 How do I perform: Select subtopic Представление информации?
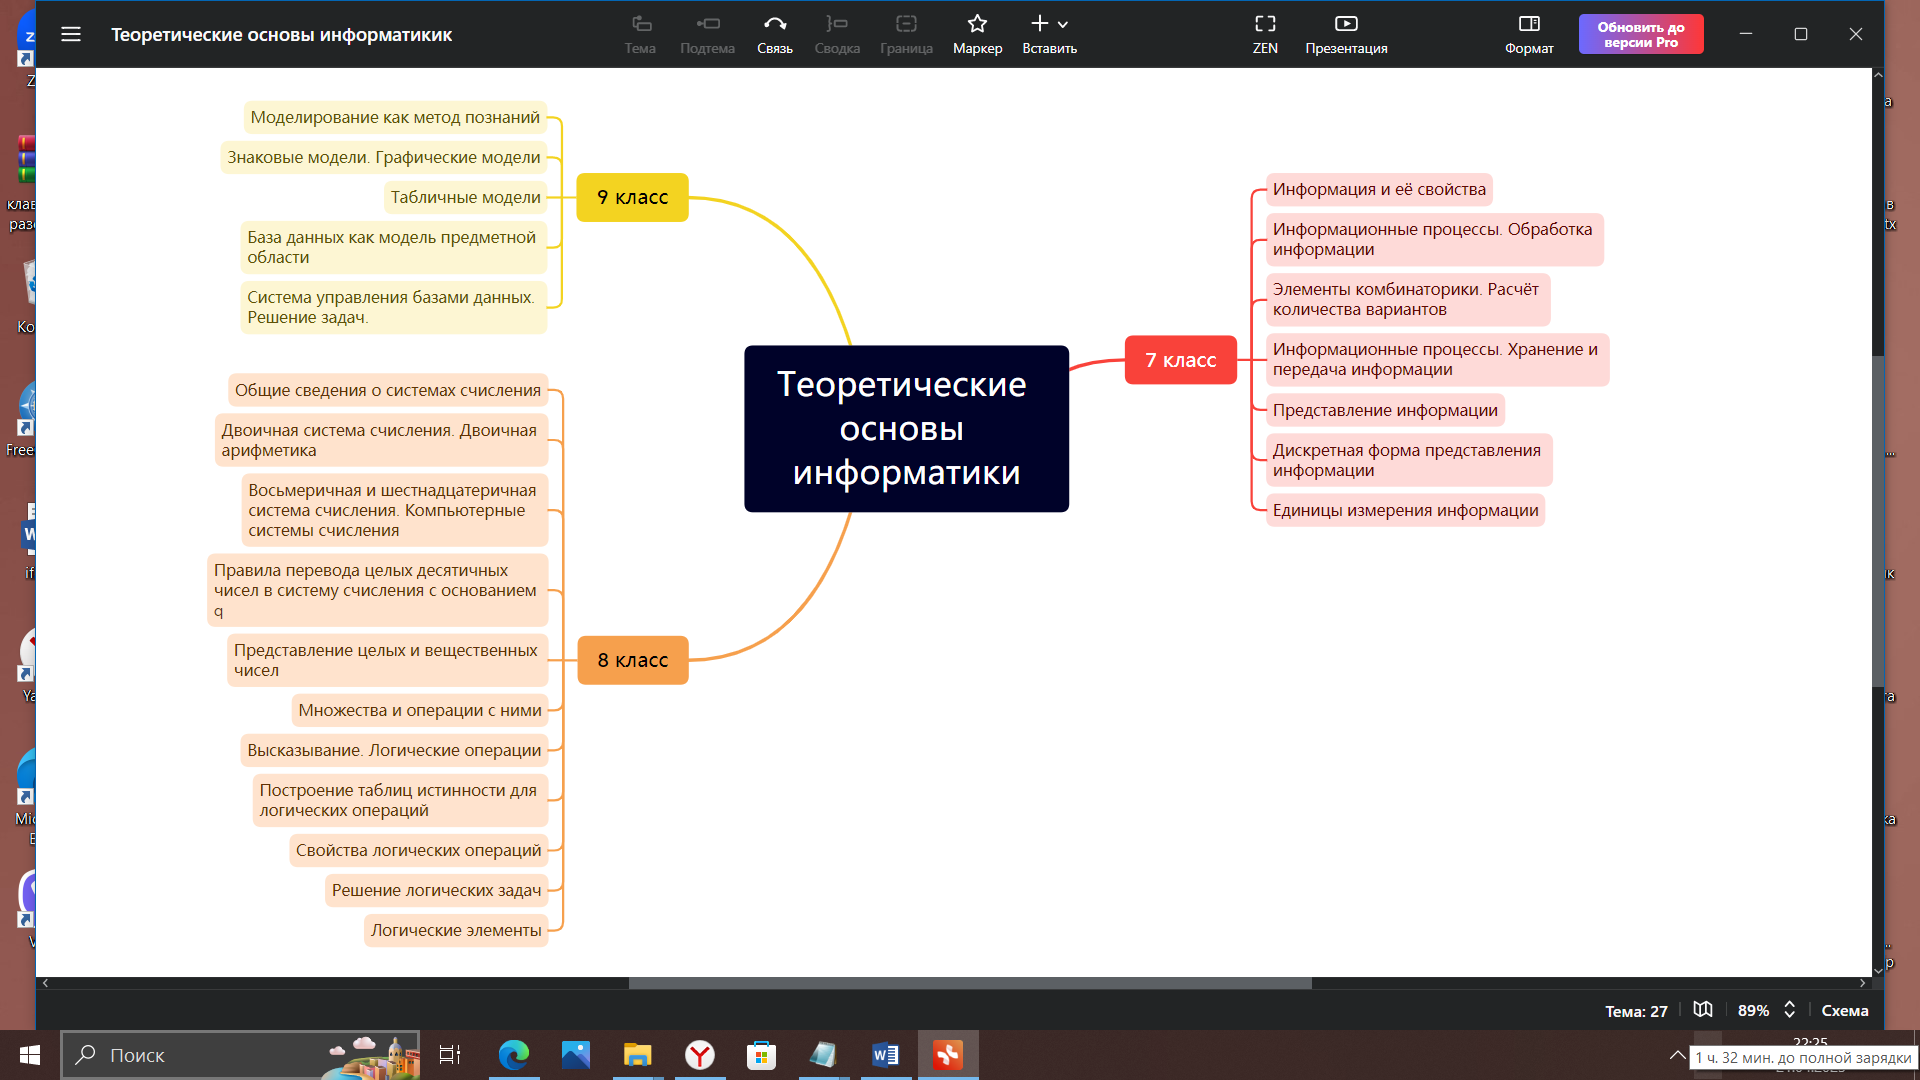pos(1385,410)
